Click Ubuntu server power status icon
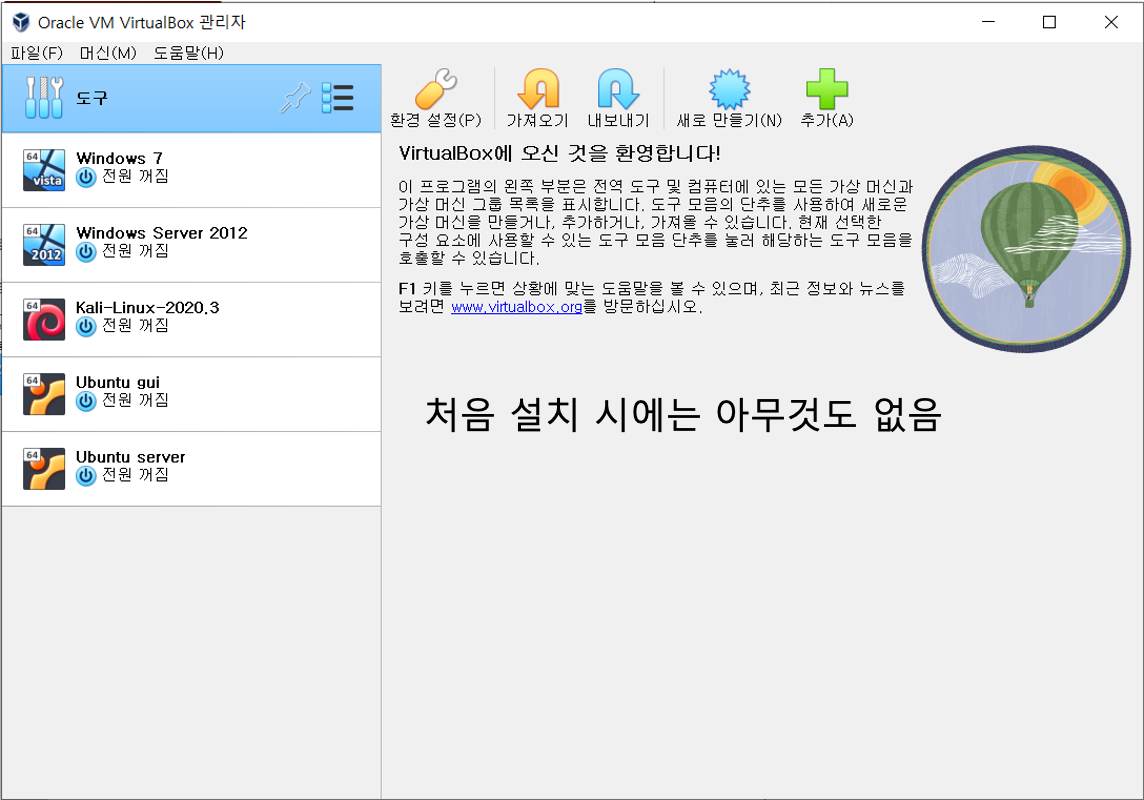 86,476
